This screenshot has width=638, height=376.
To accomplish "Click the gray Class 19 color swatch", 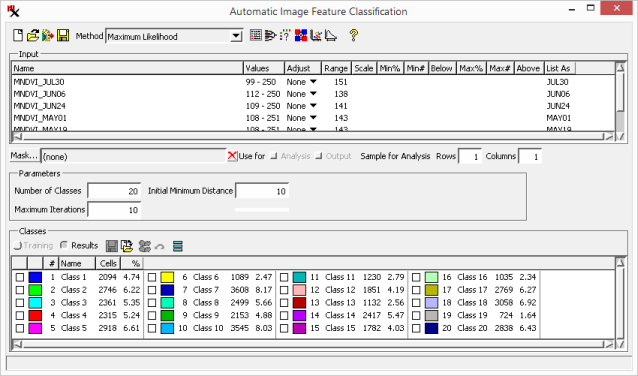I will click(x=431, y=315).
